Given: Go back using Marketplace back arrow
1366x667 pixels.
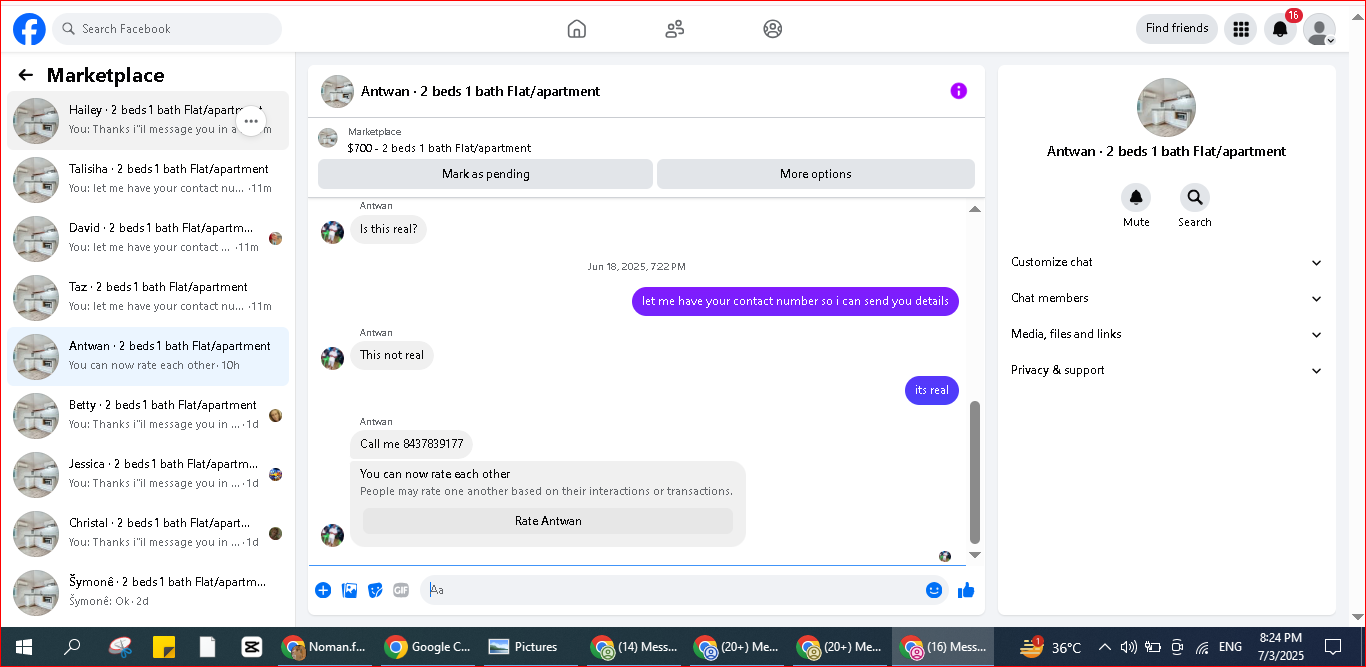Looking at the screenshot, I should pyautogui.click(x=26, y=75).
